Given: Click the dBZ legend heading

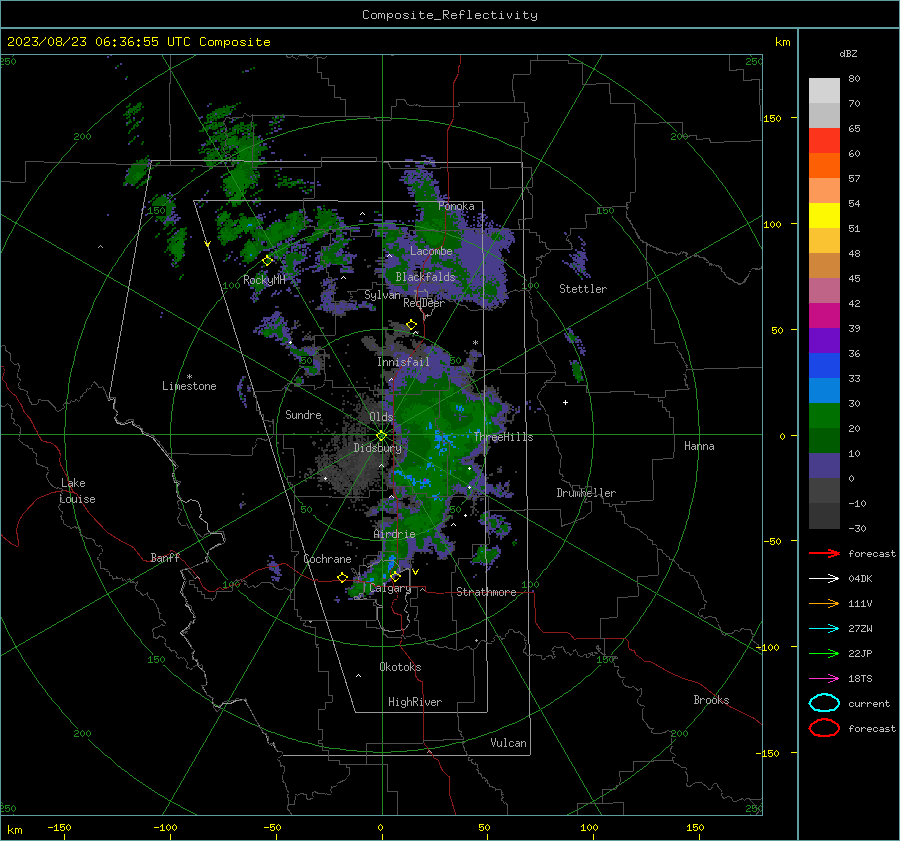Looking at the screenshot, I should [848, 53].
